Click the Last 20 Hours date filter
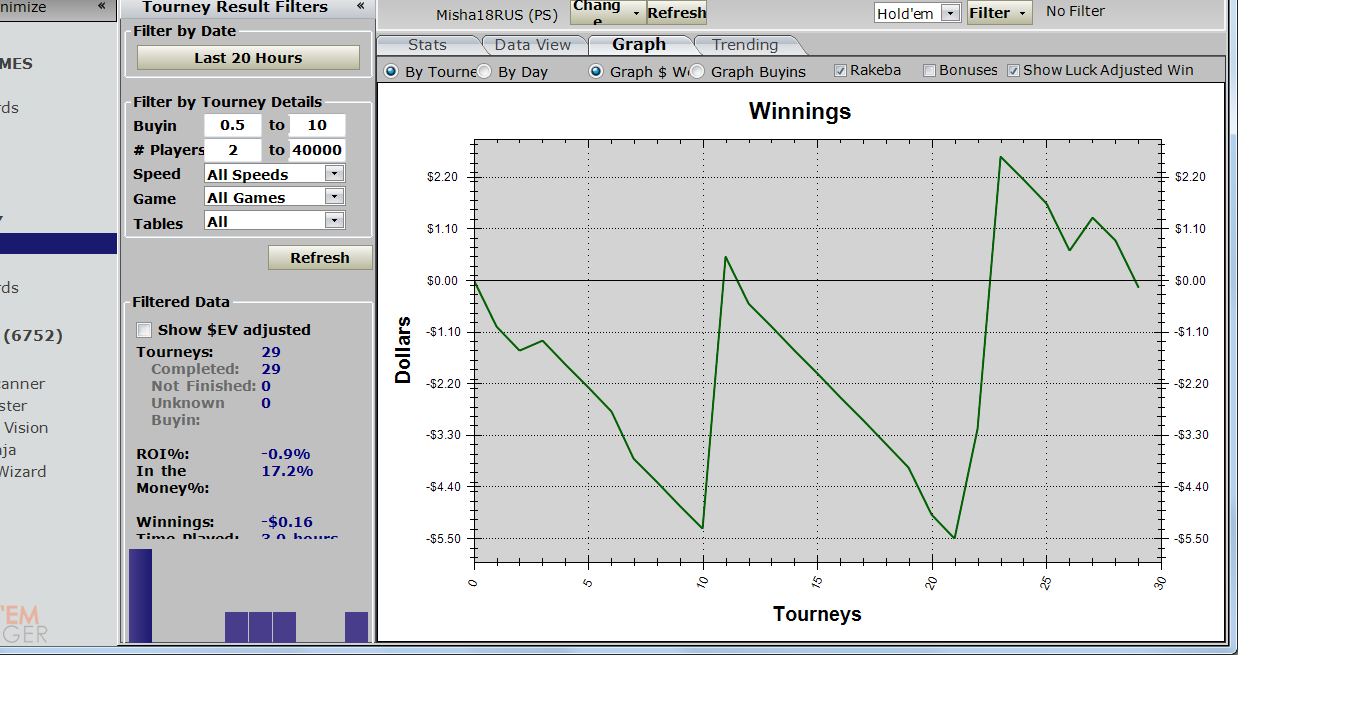This screenshot has width=1362, height=726. [248, 58]
